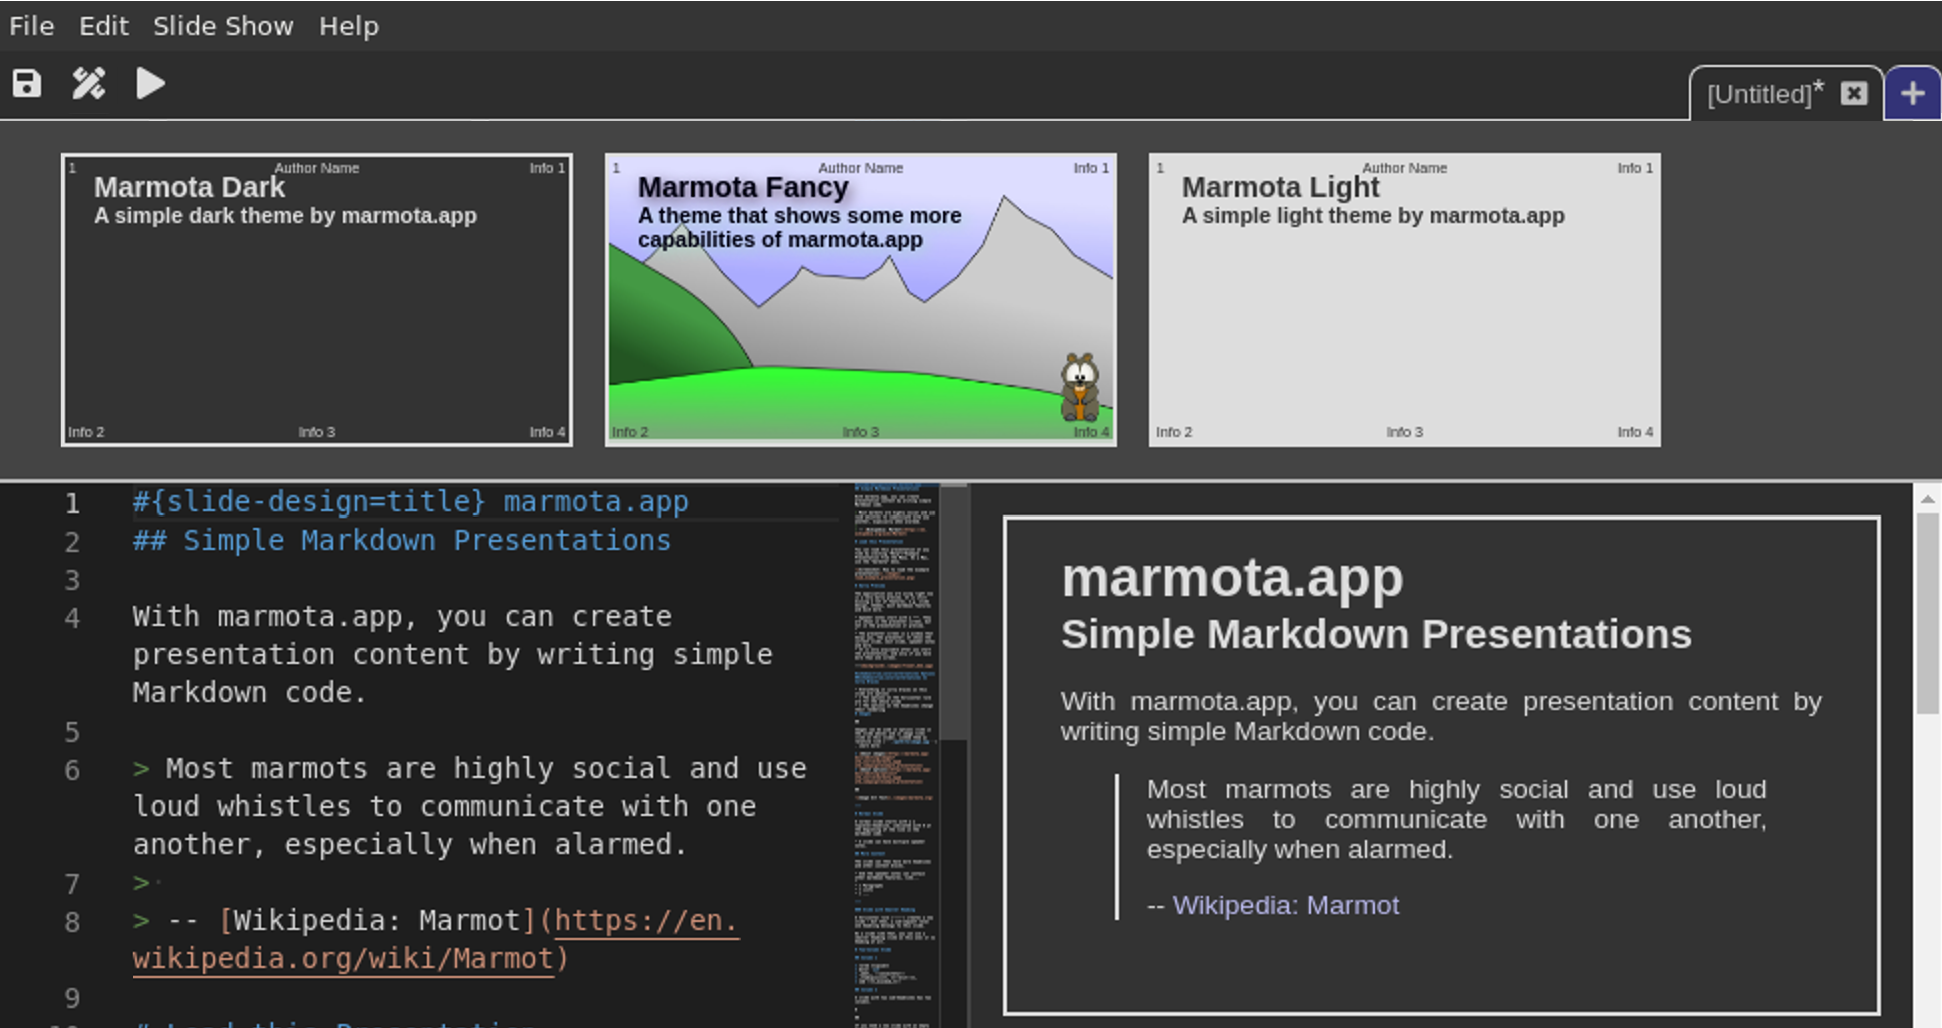Start the slide show with the play icon
Image resolution: width=1942 pixels, height=1028 pixels.
pos(151,84)
